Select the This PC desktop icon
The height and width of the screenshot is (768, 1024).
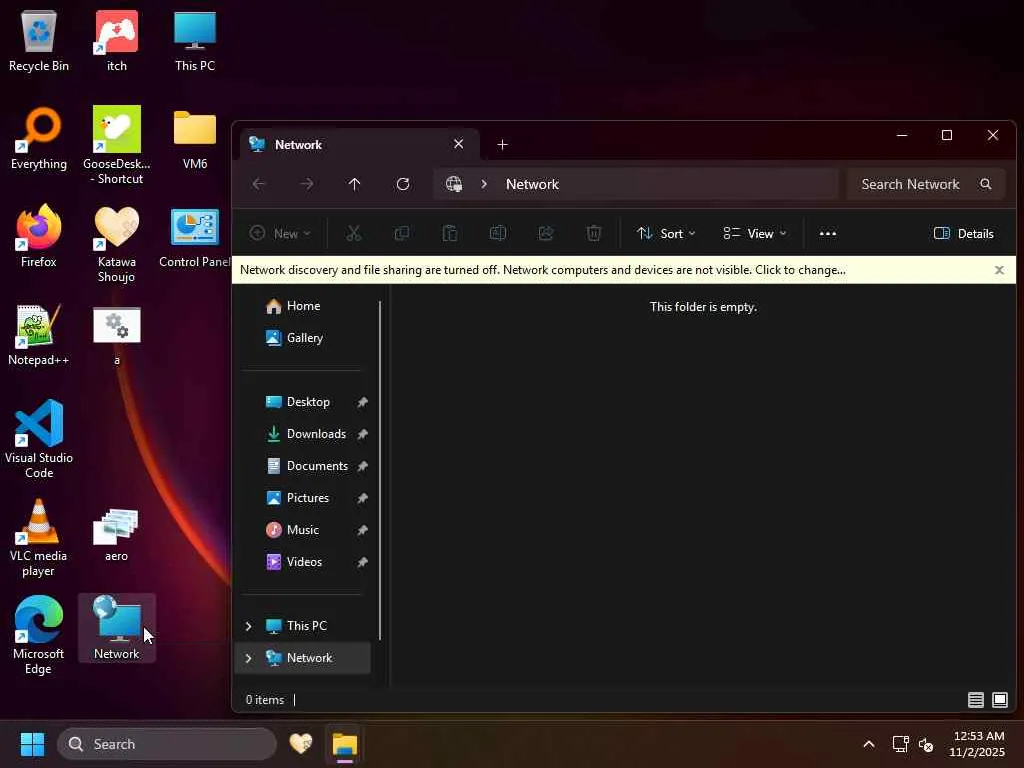[x=195, y=40]
